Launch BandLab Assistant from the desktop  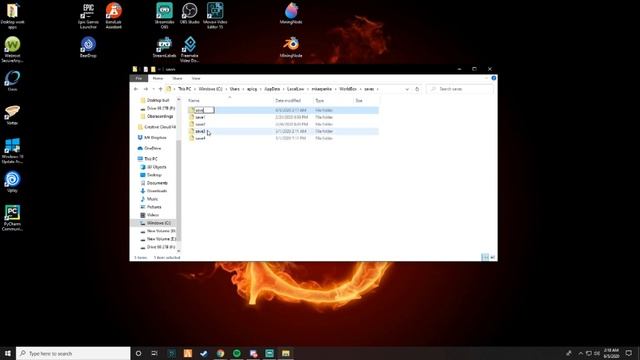tap(113, 16)
